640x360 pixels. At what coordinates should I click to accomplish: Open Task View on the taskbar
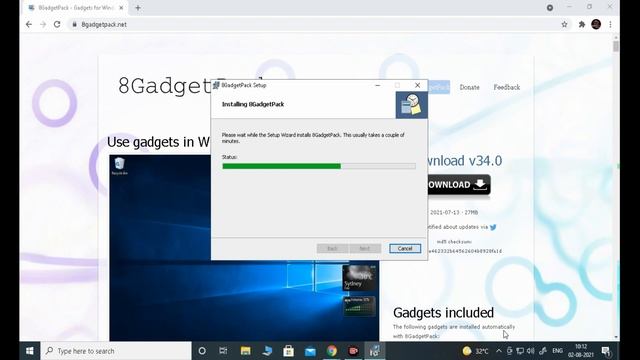coord(223,351)
